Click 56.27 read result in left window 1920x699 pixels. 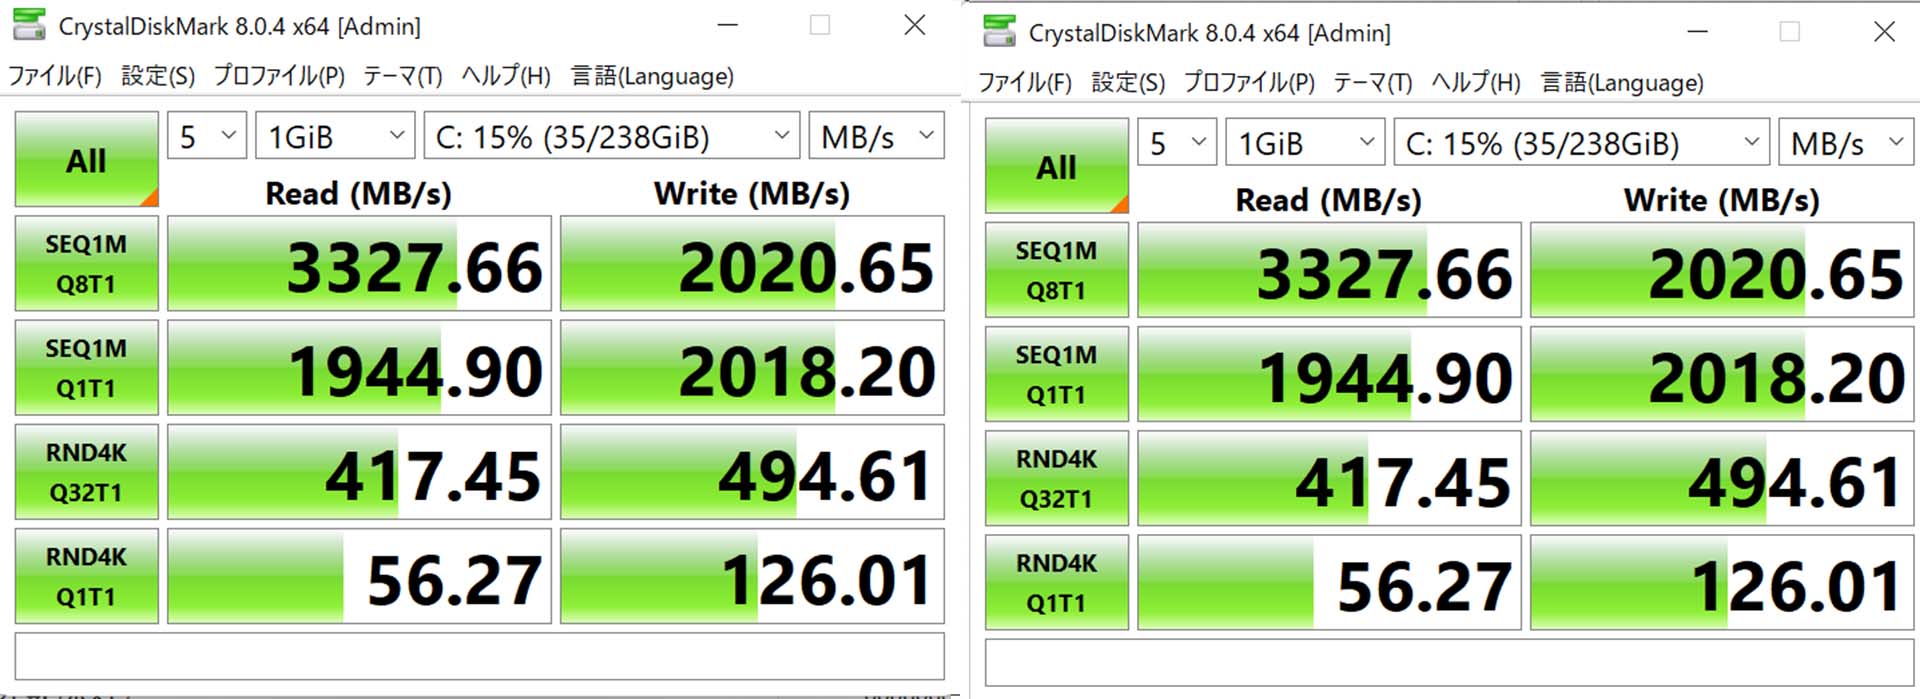coord(359,576)
